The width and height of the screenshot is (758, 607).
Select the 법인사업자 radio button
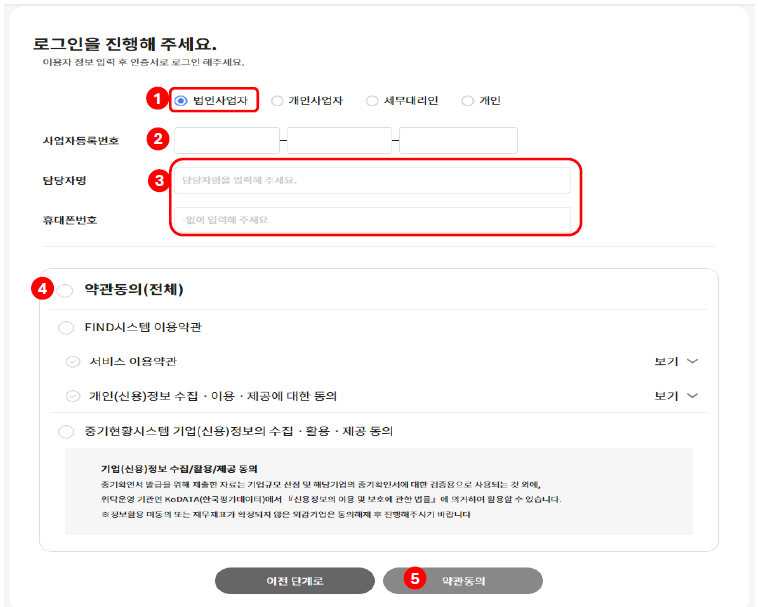pos(181,101)
